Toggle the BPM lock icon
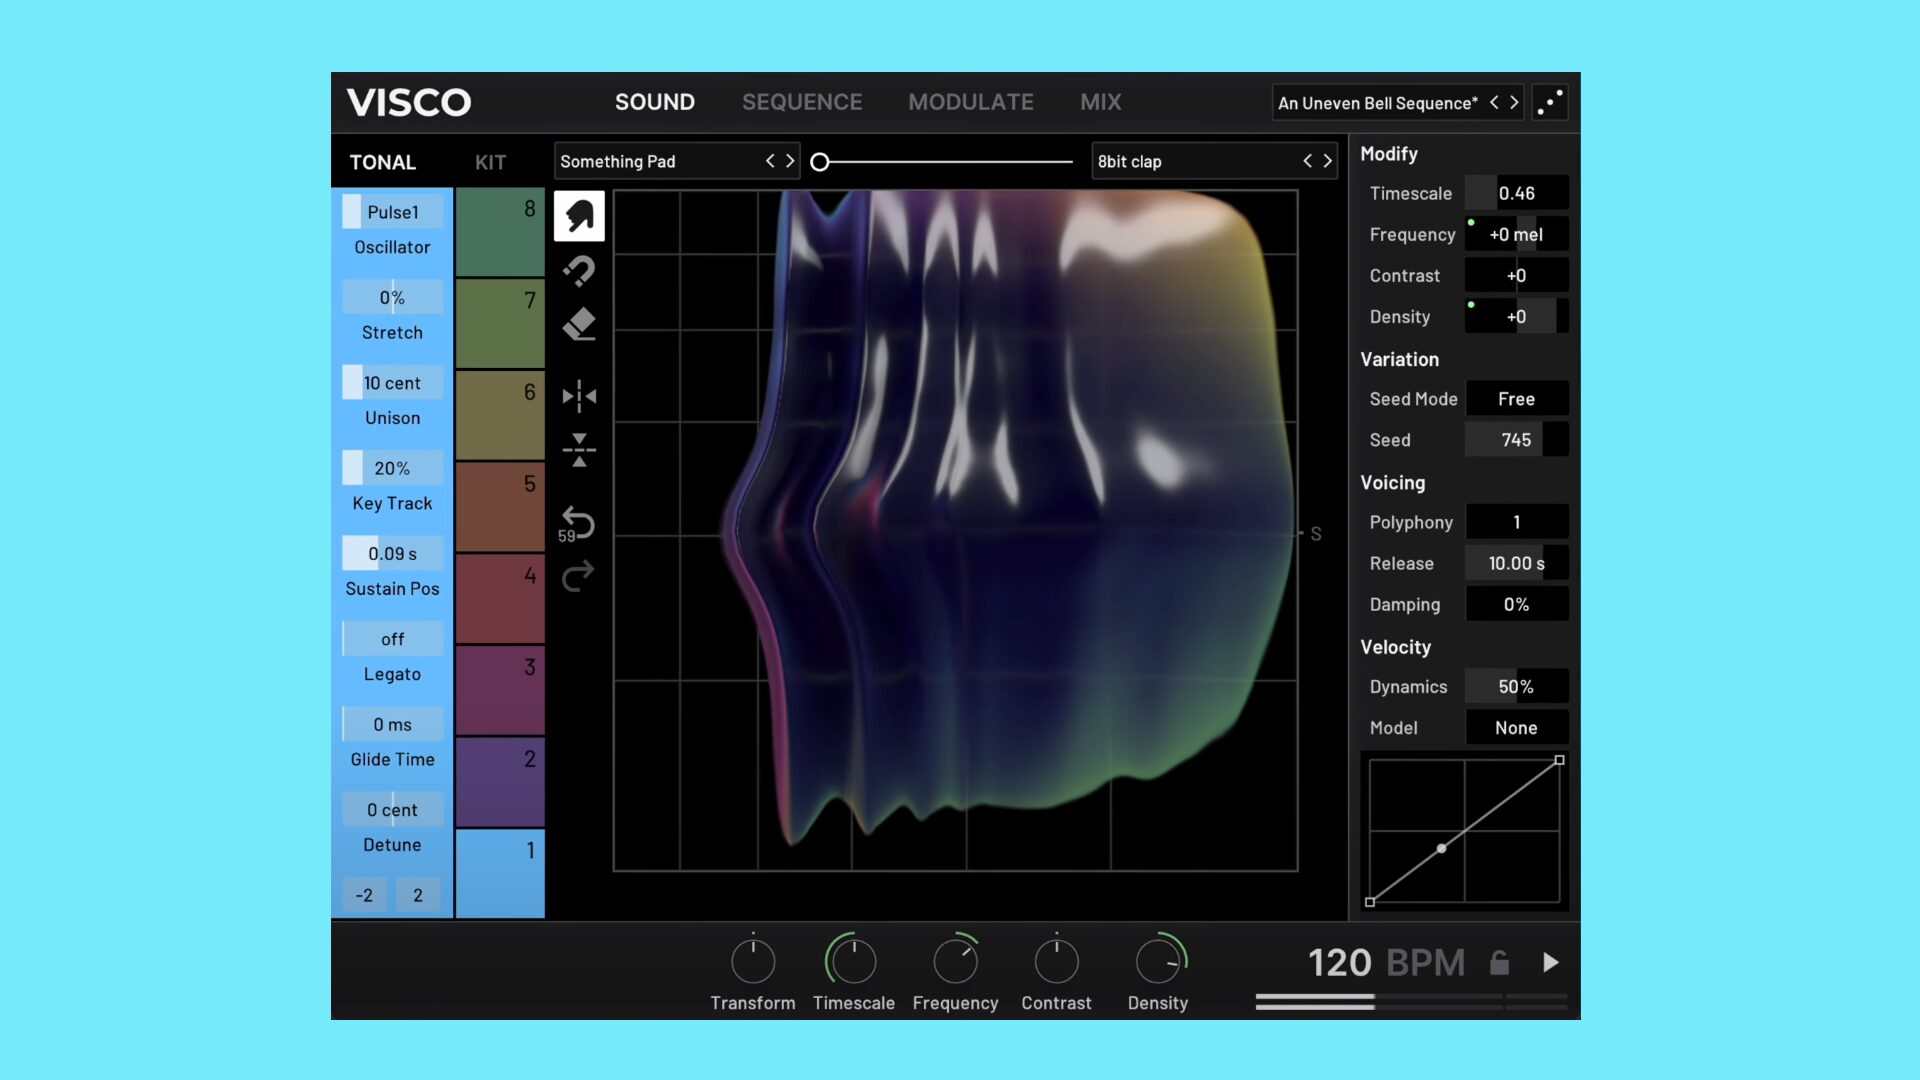The width and height of the screenshot is (1920, 1080). pos(1499,962)
